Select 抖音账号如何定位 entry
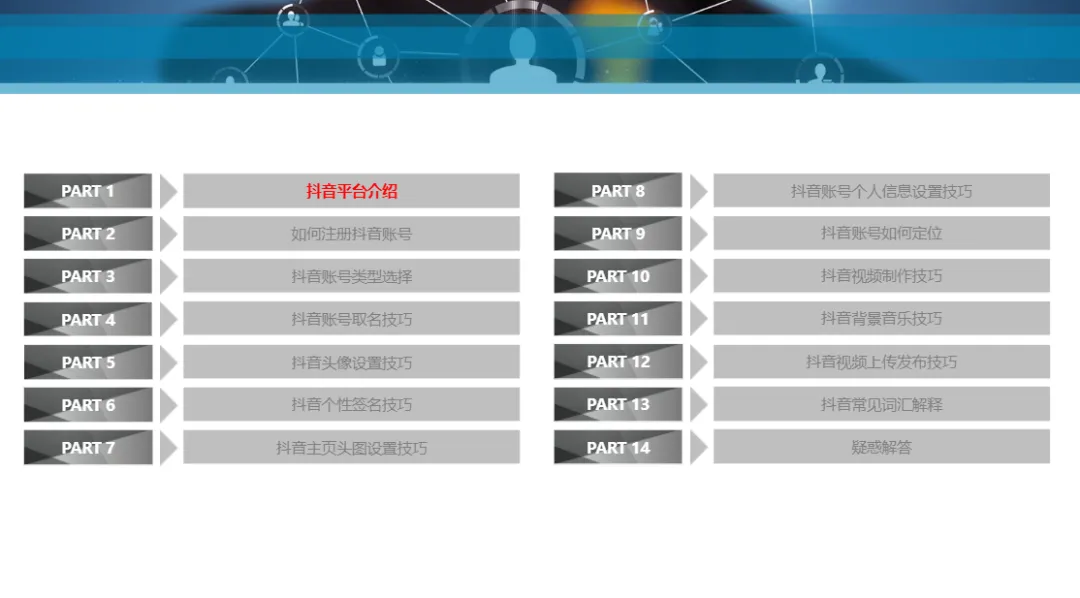Image resolution: width=1080 pixels, height=598 pixels. point(882,233)
